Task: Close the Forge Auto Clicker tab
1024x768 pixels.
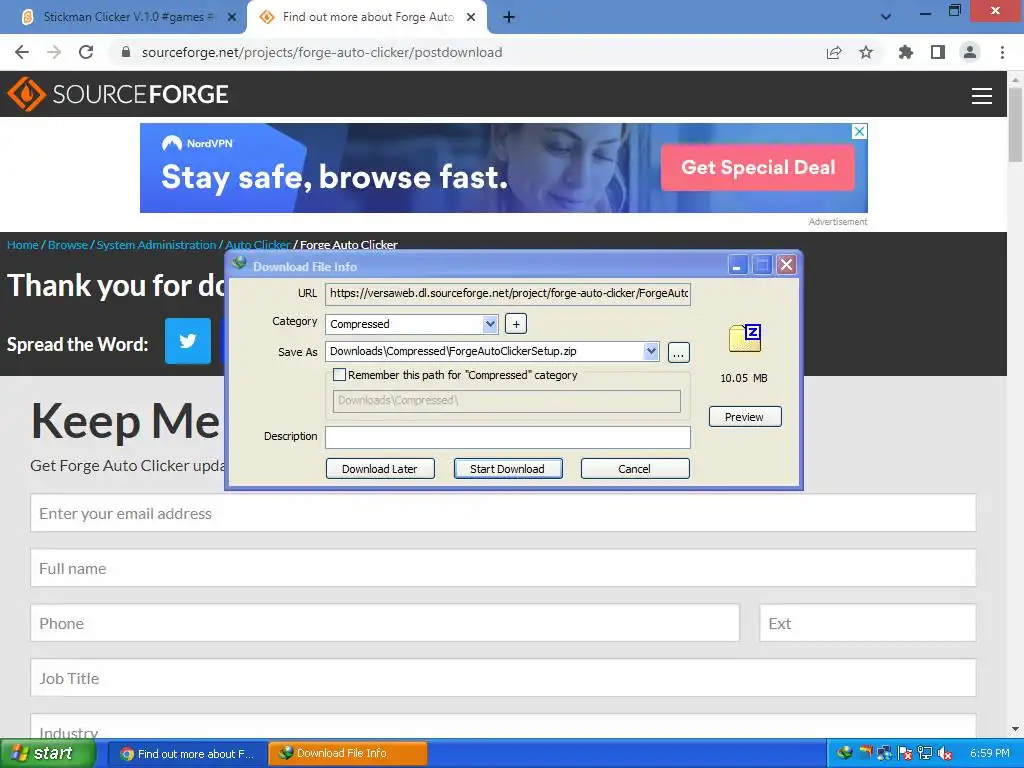Action: [471, 18]
